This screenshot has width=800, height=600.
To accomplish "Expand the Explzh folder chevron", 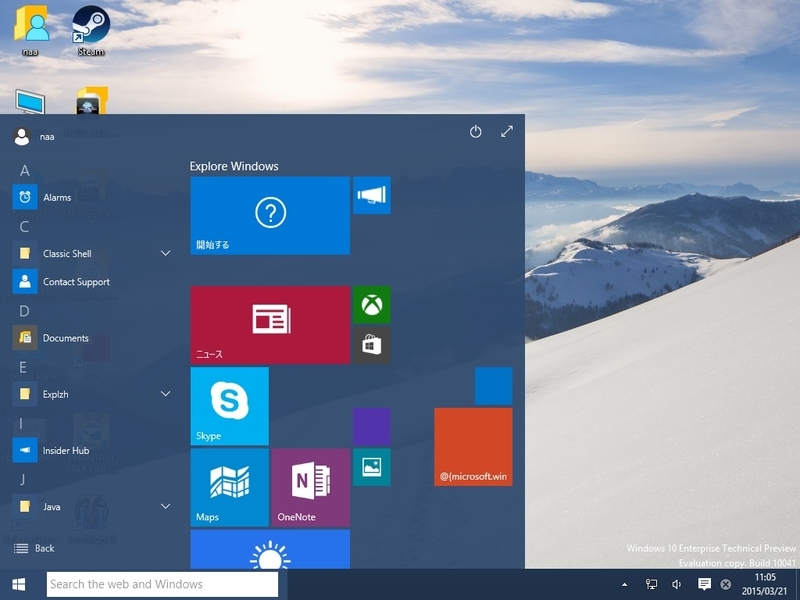I will pos(166,393).
